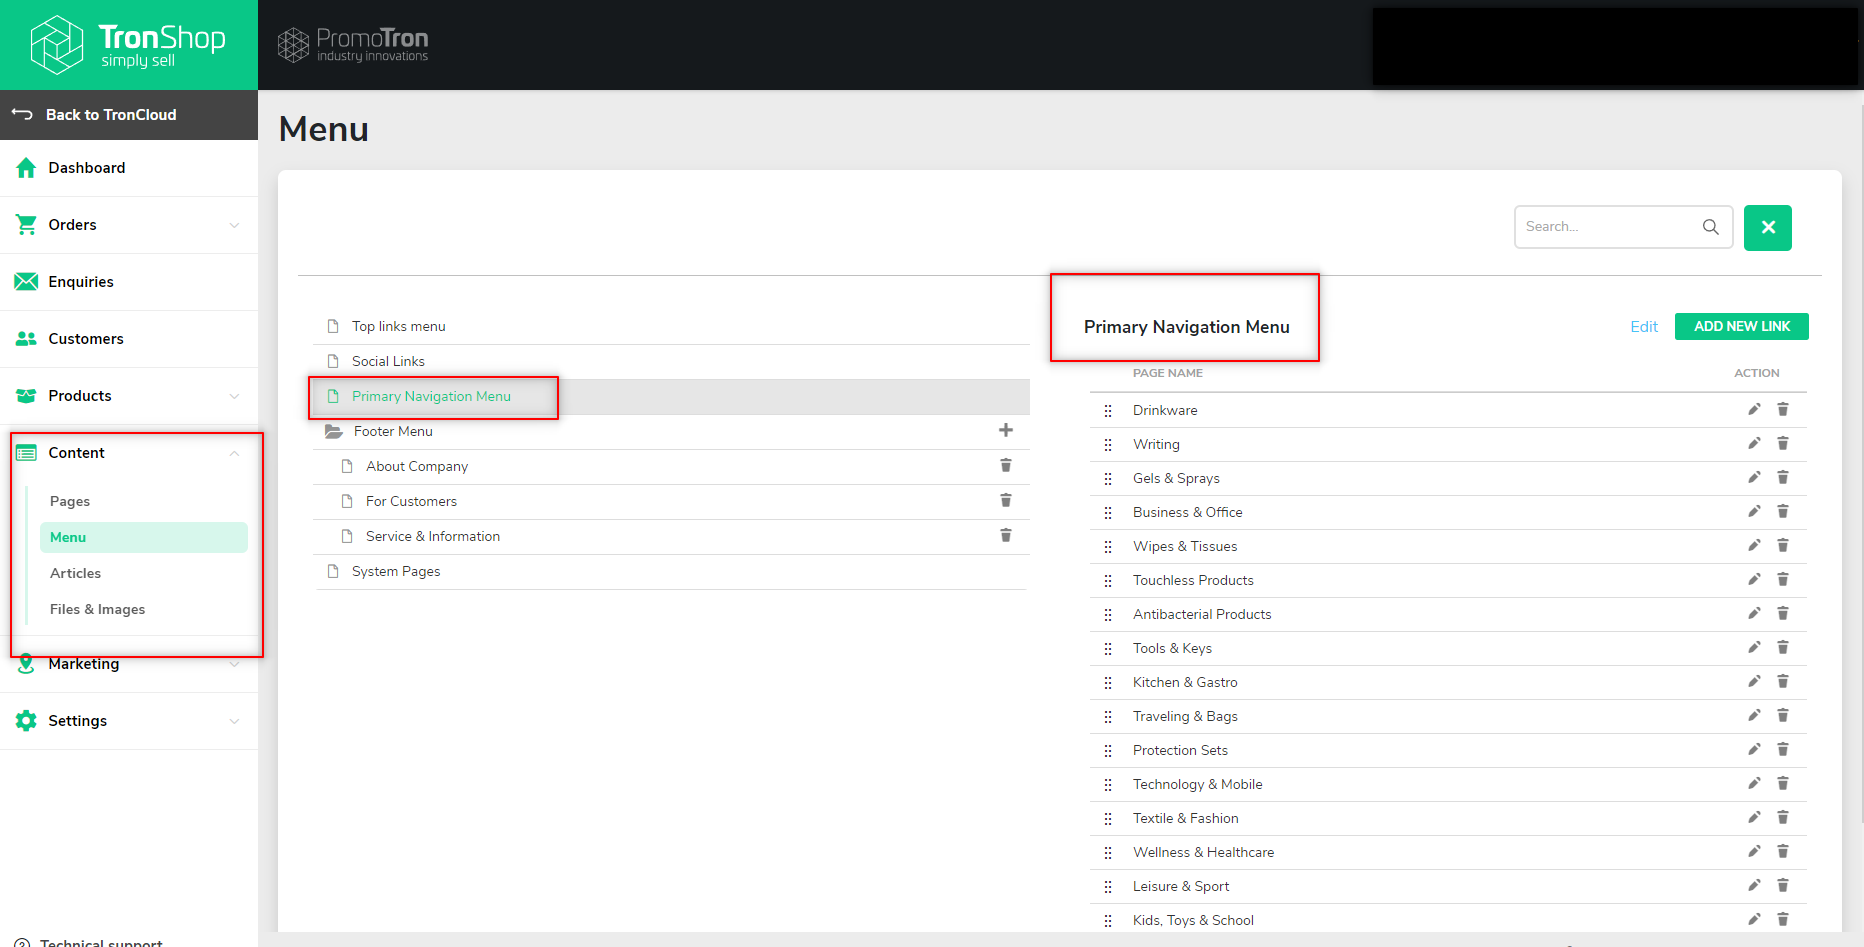Screen dimensions: 1864x947
Task: Collapse the Footer Menu folder
Action: 334,431
